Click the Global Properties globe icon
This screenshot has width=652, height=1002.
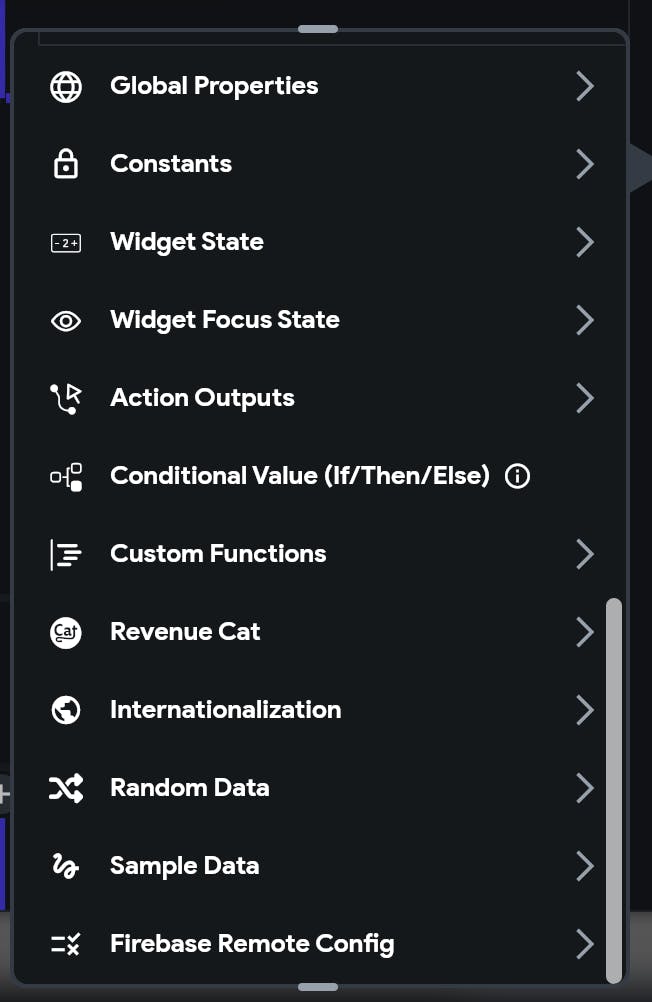coord(66,86)
